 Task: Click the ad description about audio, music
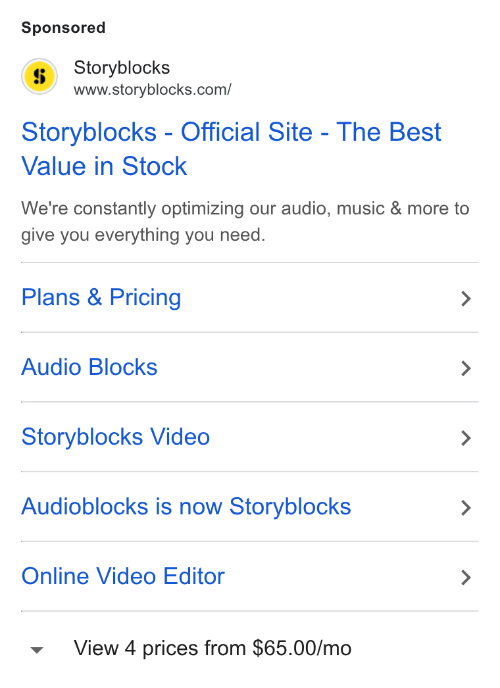pyautogui.click(x=245, y=222)
